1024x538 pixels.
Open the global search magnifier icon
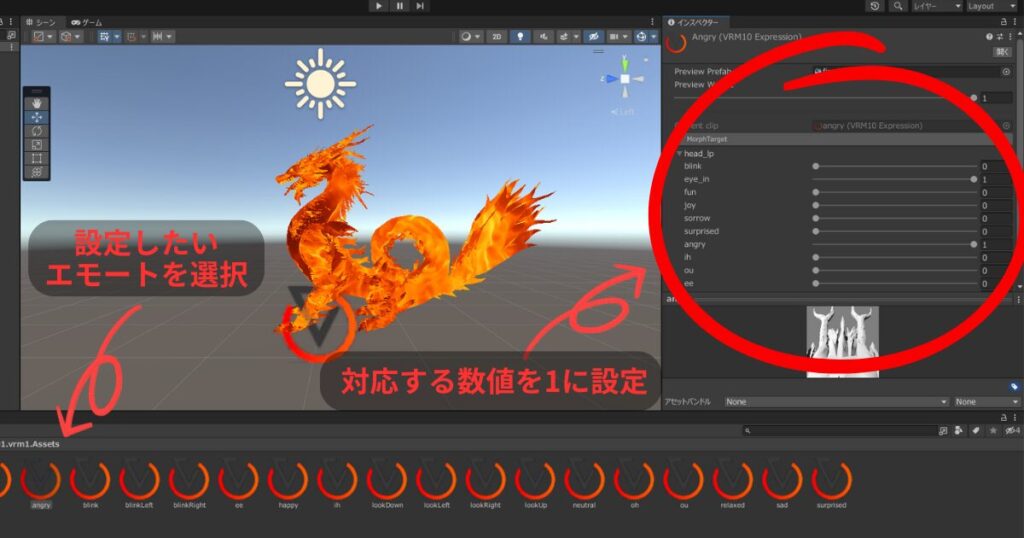899,6
